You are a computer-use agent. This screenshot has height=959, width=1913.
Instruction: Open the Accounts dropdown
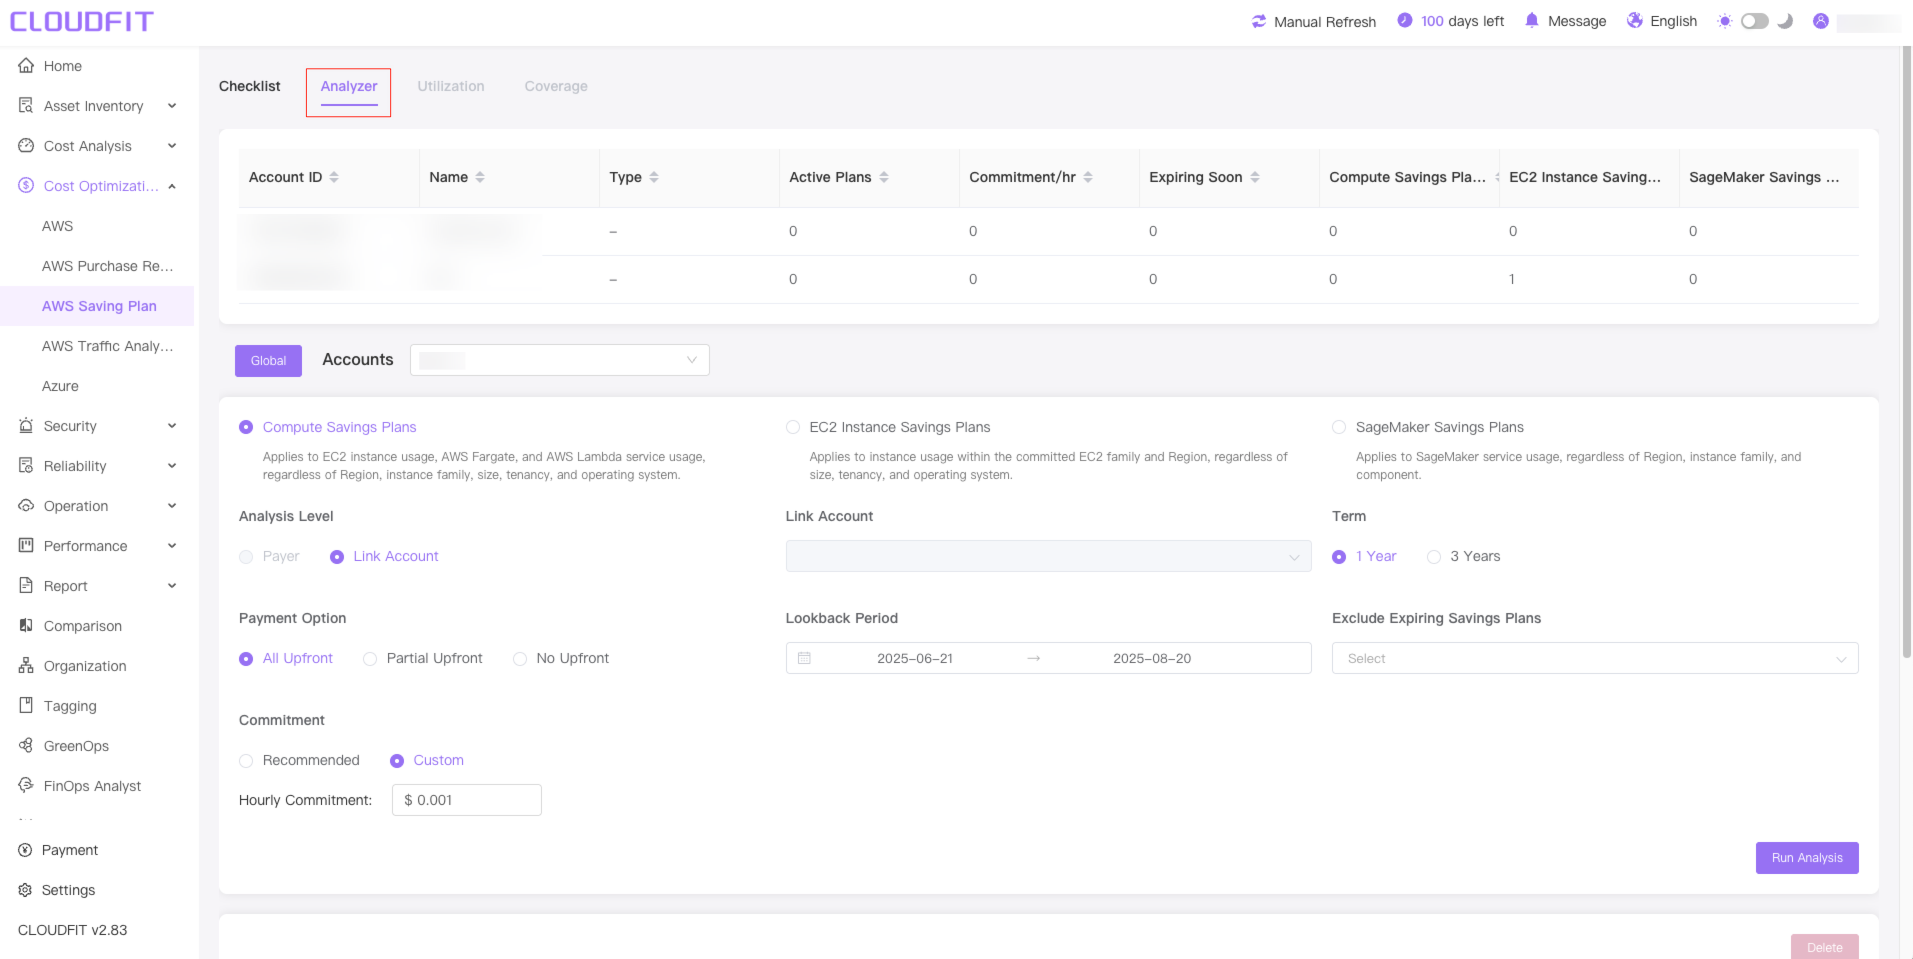(559, 360)
